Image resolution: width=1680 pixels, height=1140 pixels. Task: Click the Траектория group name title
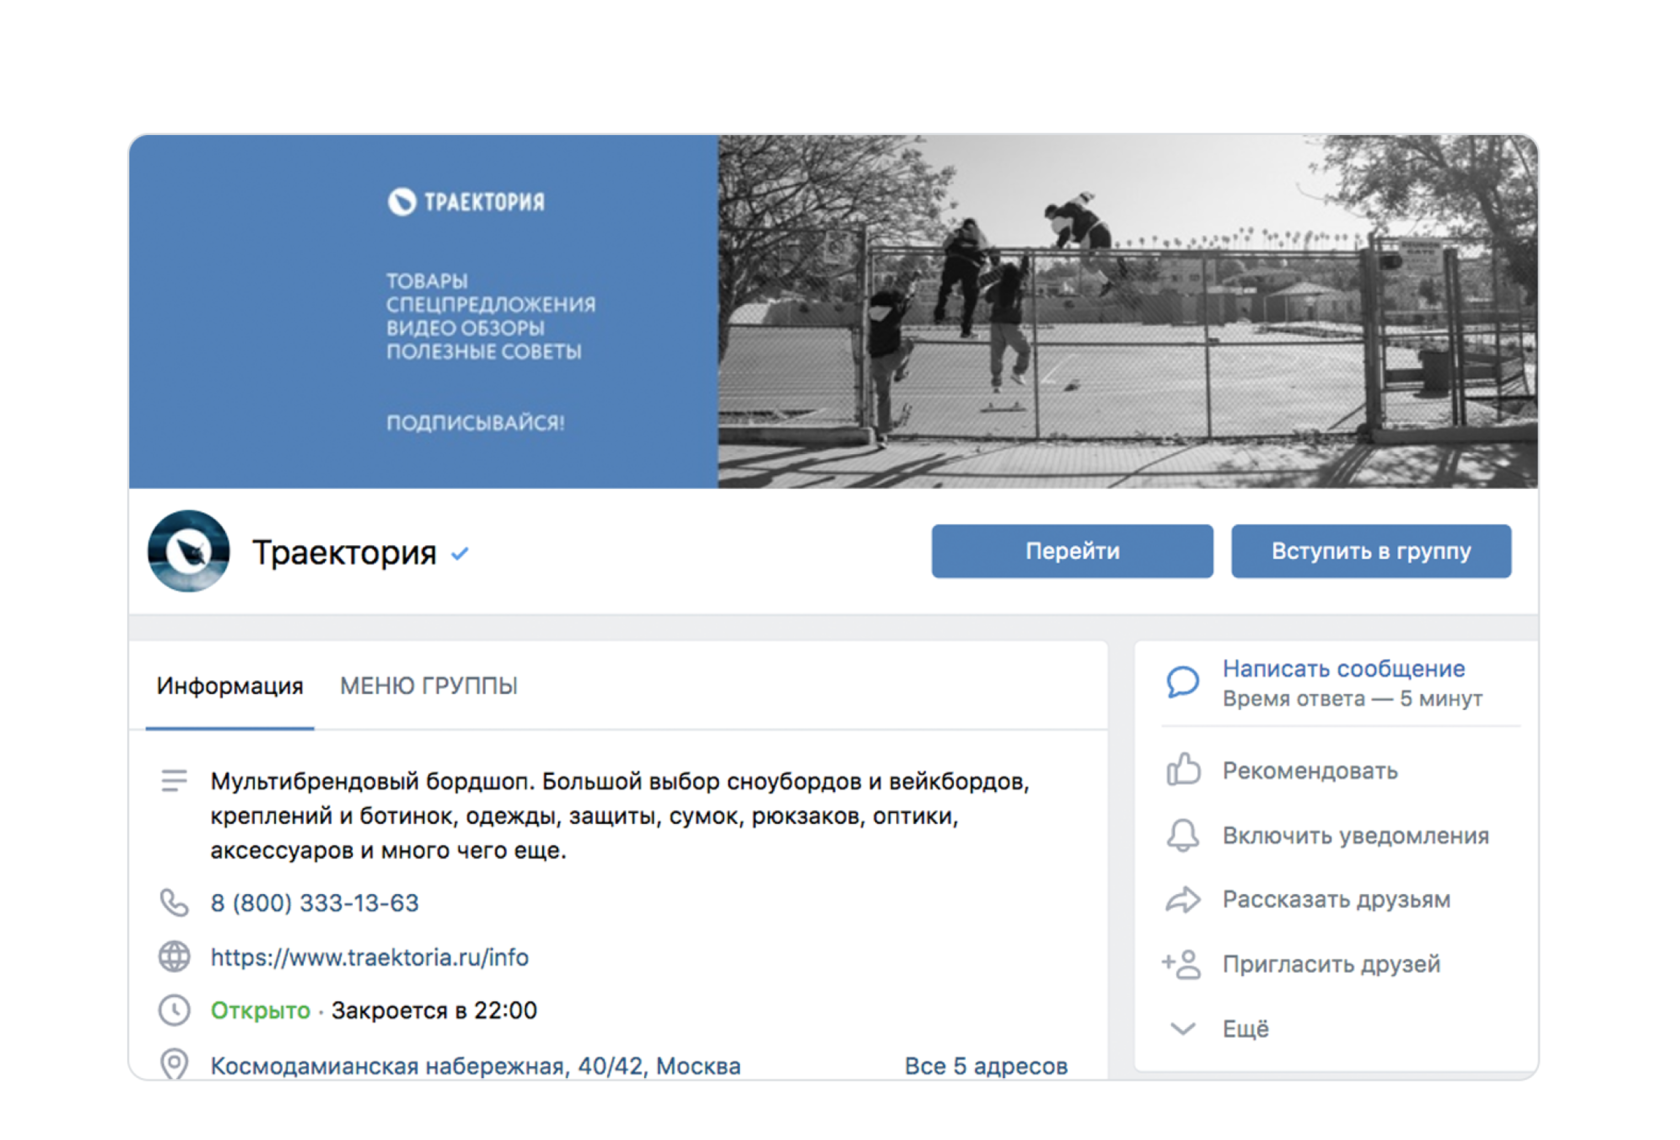pyautogui.click(x=344, y=552)
